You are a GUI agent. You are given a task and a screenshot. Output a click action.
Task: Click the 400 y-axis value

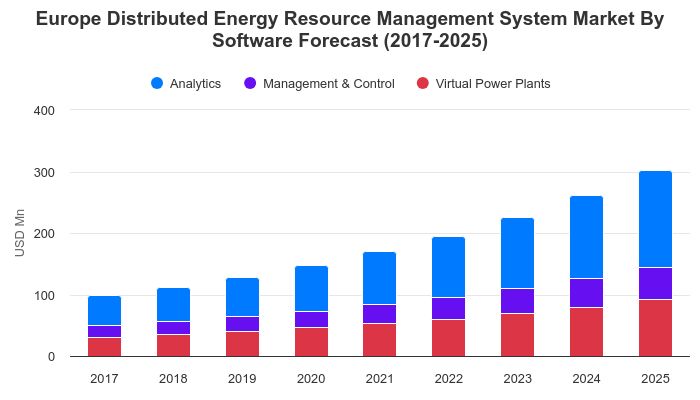pyautogui.click(x=44, y=110)
